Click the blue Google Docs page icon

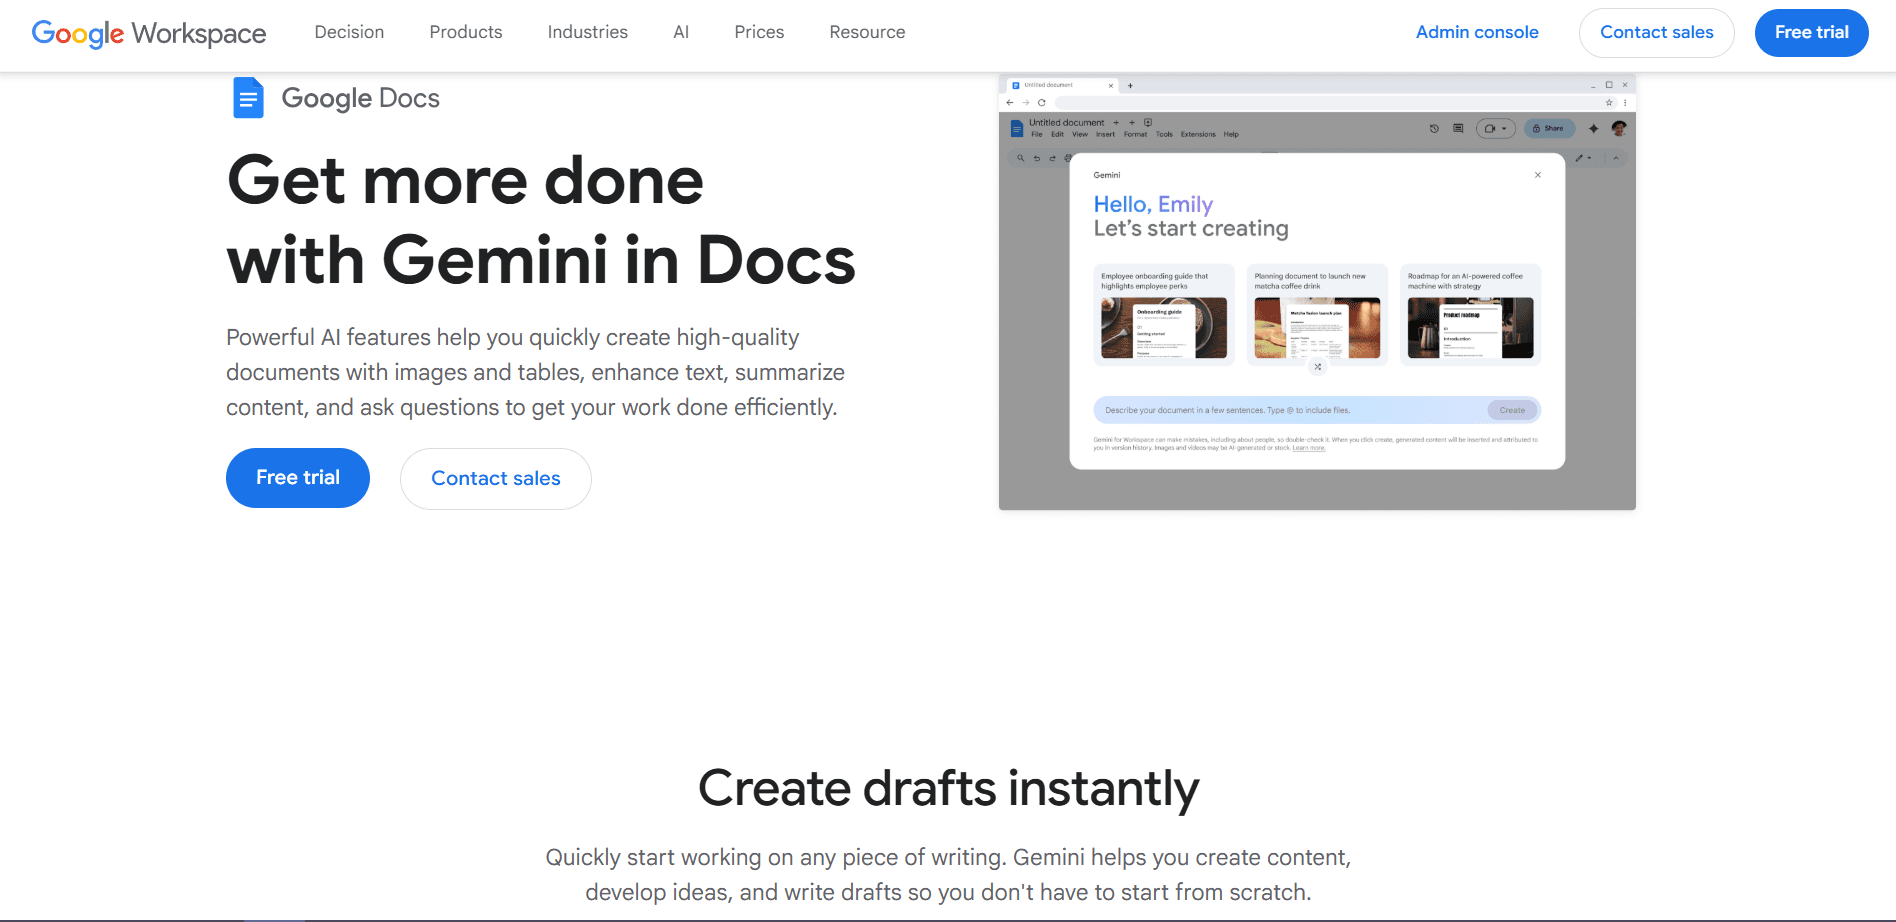coord(248,98)
